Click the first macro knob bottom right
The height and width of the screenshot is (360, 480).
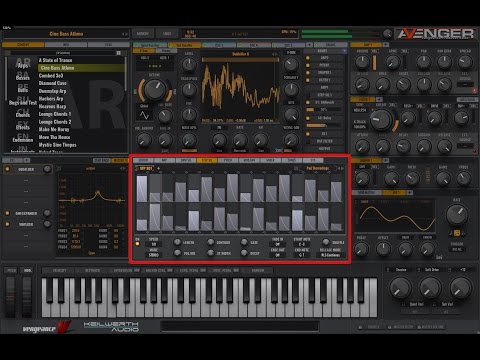[400, 288]
